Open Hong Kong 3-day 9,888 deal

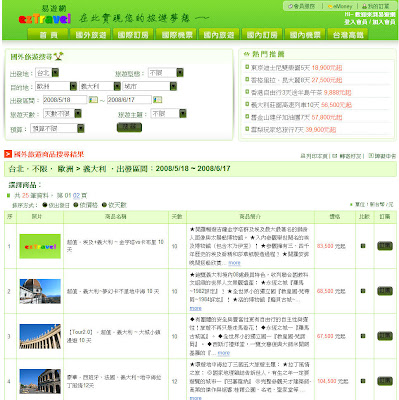click(301, 92)
